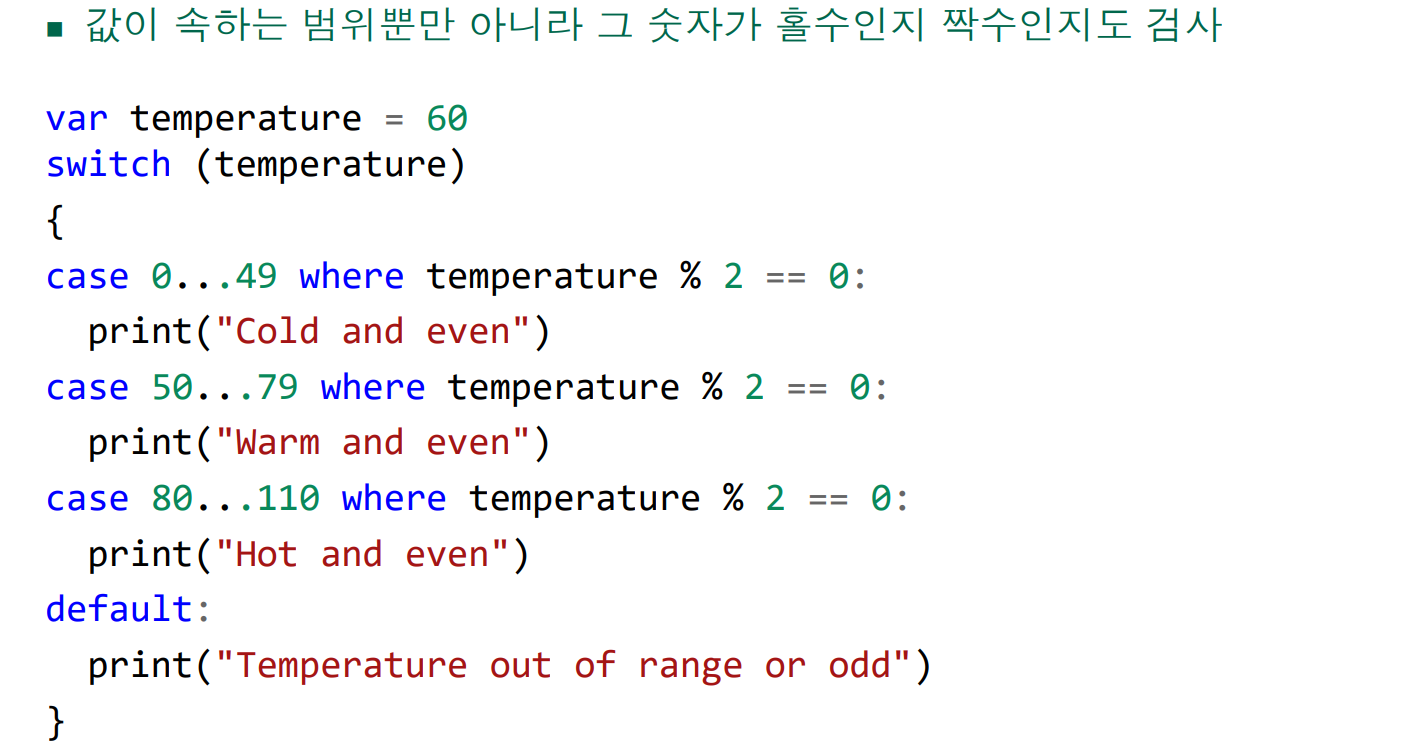Click the 'var' keyword on the first code line
This screenshot has width=1421, height=749.
77,119
